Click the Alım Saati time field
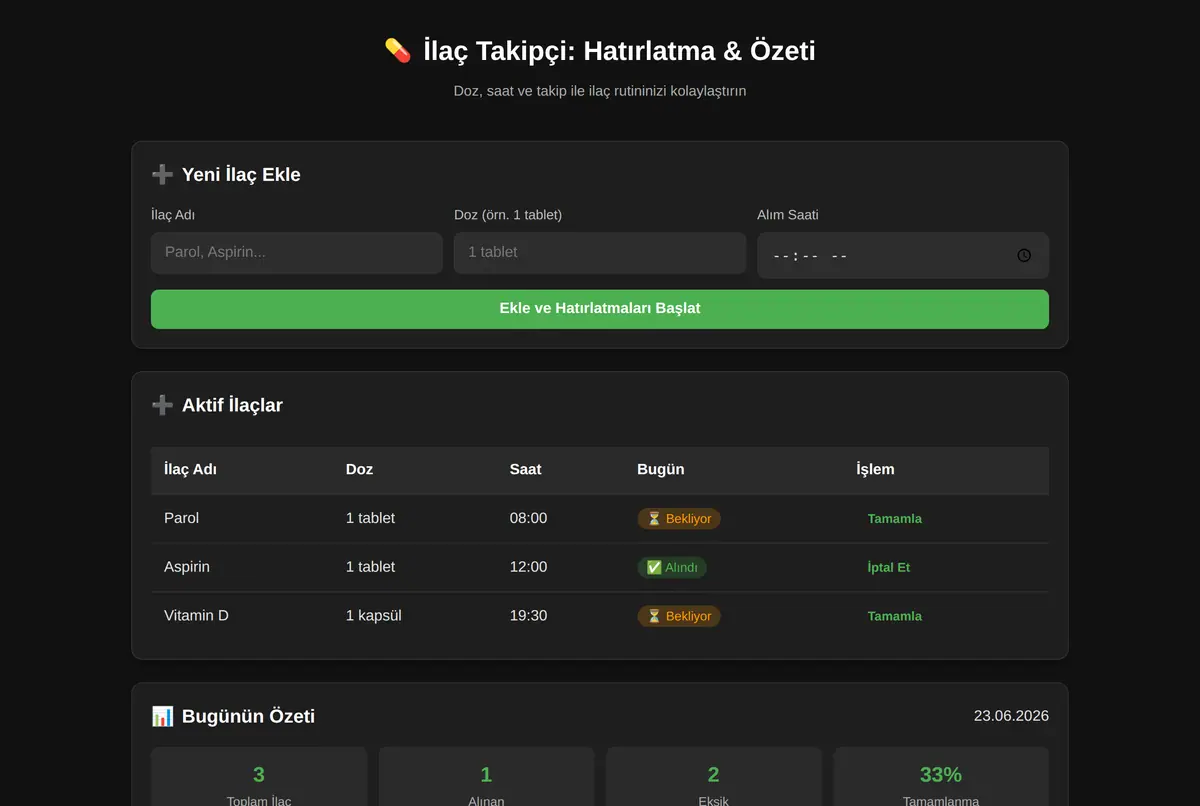Viewport: 1200px width, 806px height. tap(903, 255)
